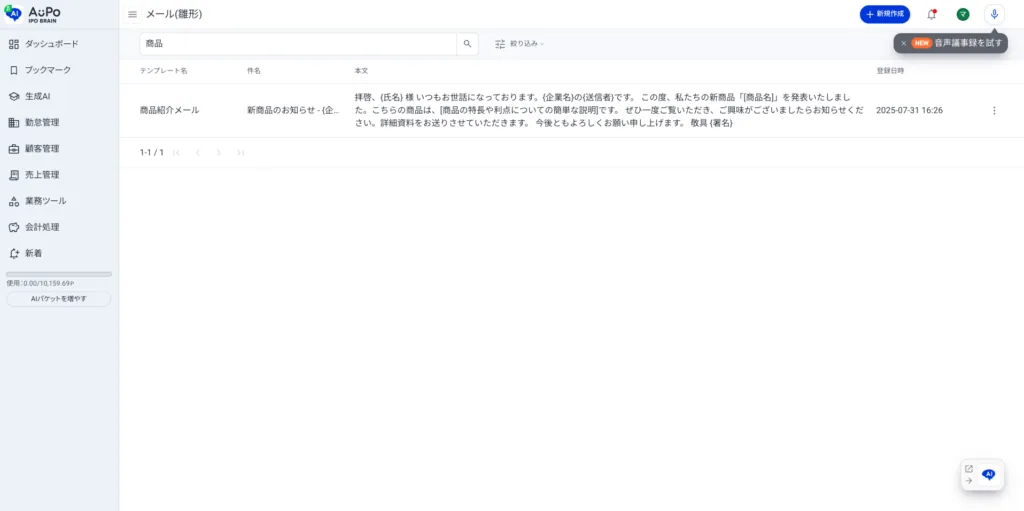
Task: Open the three-dot row actions menu
Action: click(994, 110)
